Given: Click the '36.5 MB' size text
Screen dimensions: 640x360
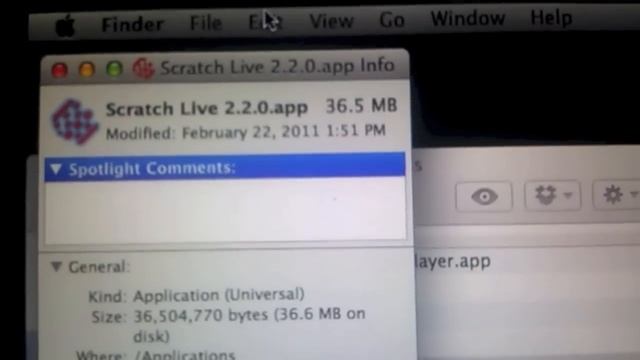Looking at the screenshot, I should (361, 106).
